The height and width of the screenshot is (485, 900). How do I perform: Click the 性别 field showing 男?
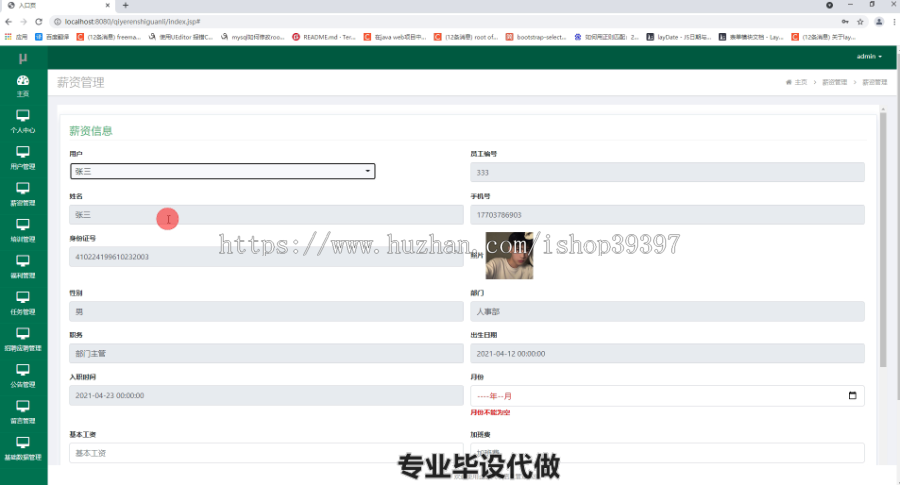266,311
